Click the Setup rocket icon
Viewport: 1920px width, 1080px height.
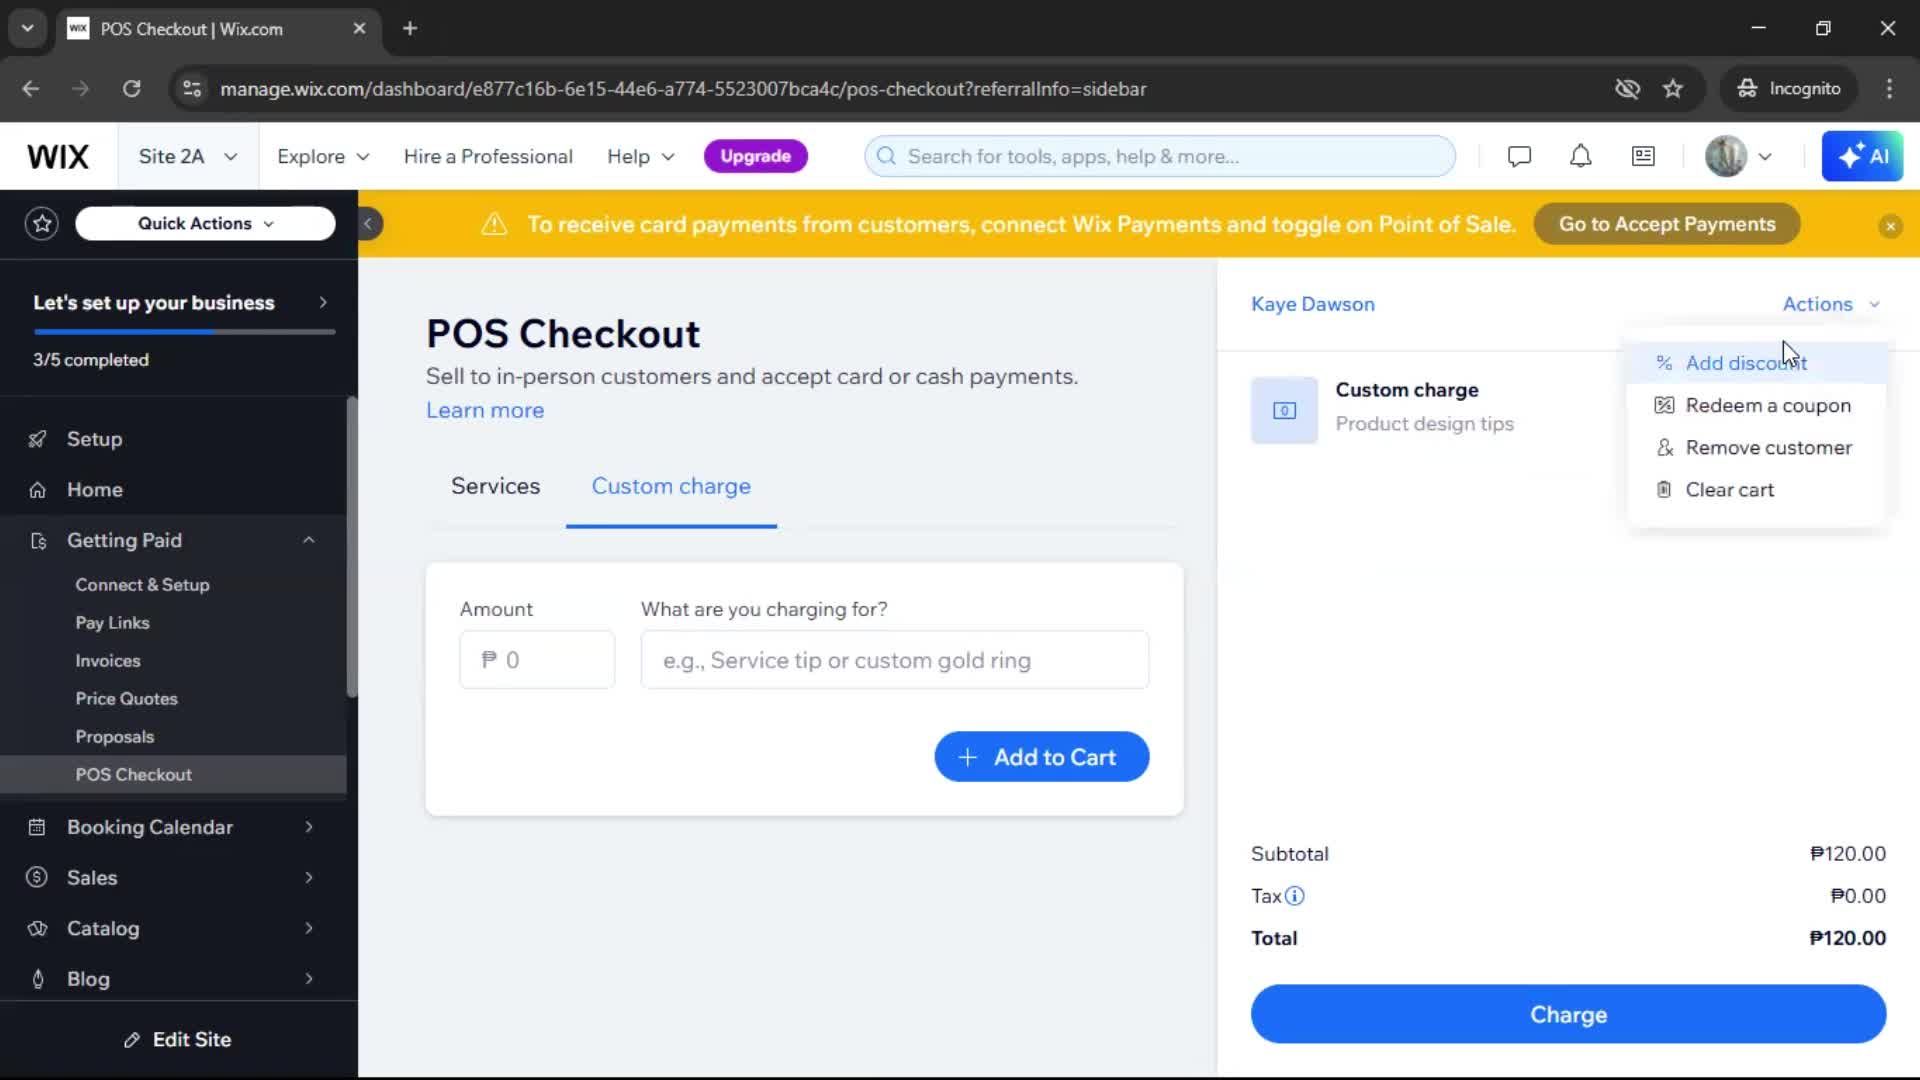click(37, 439)
